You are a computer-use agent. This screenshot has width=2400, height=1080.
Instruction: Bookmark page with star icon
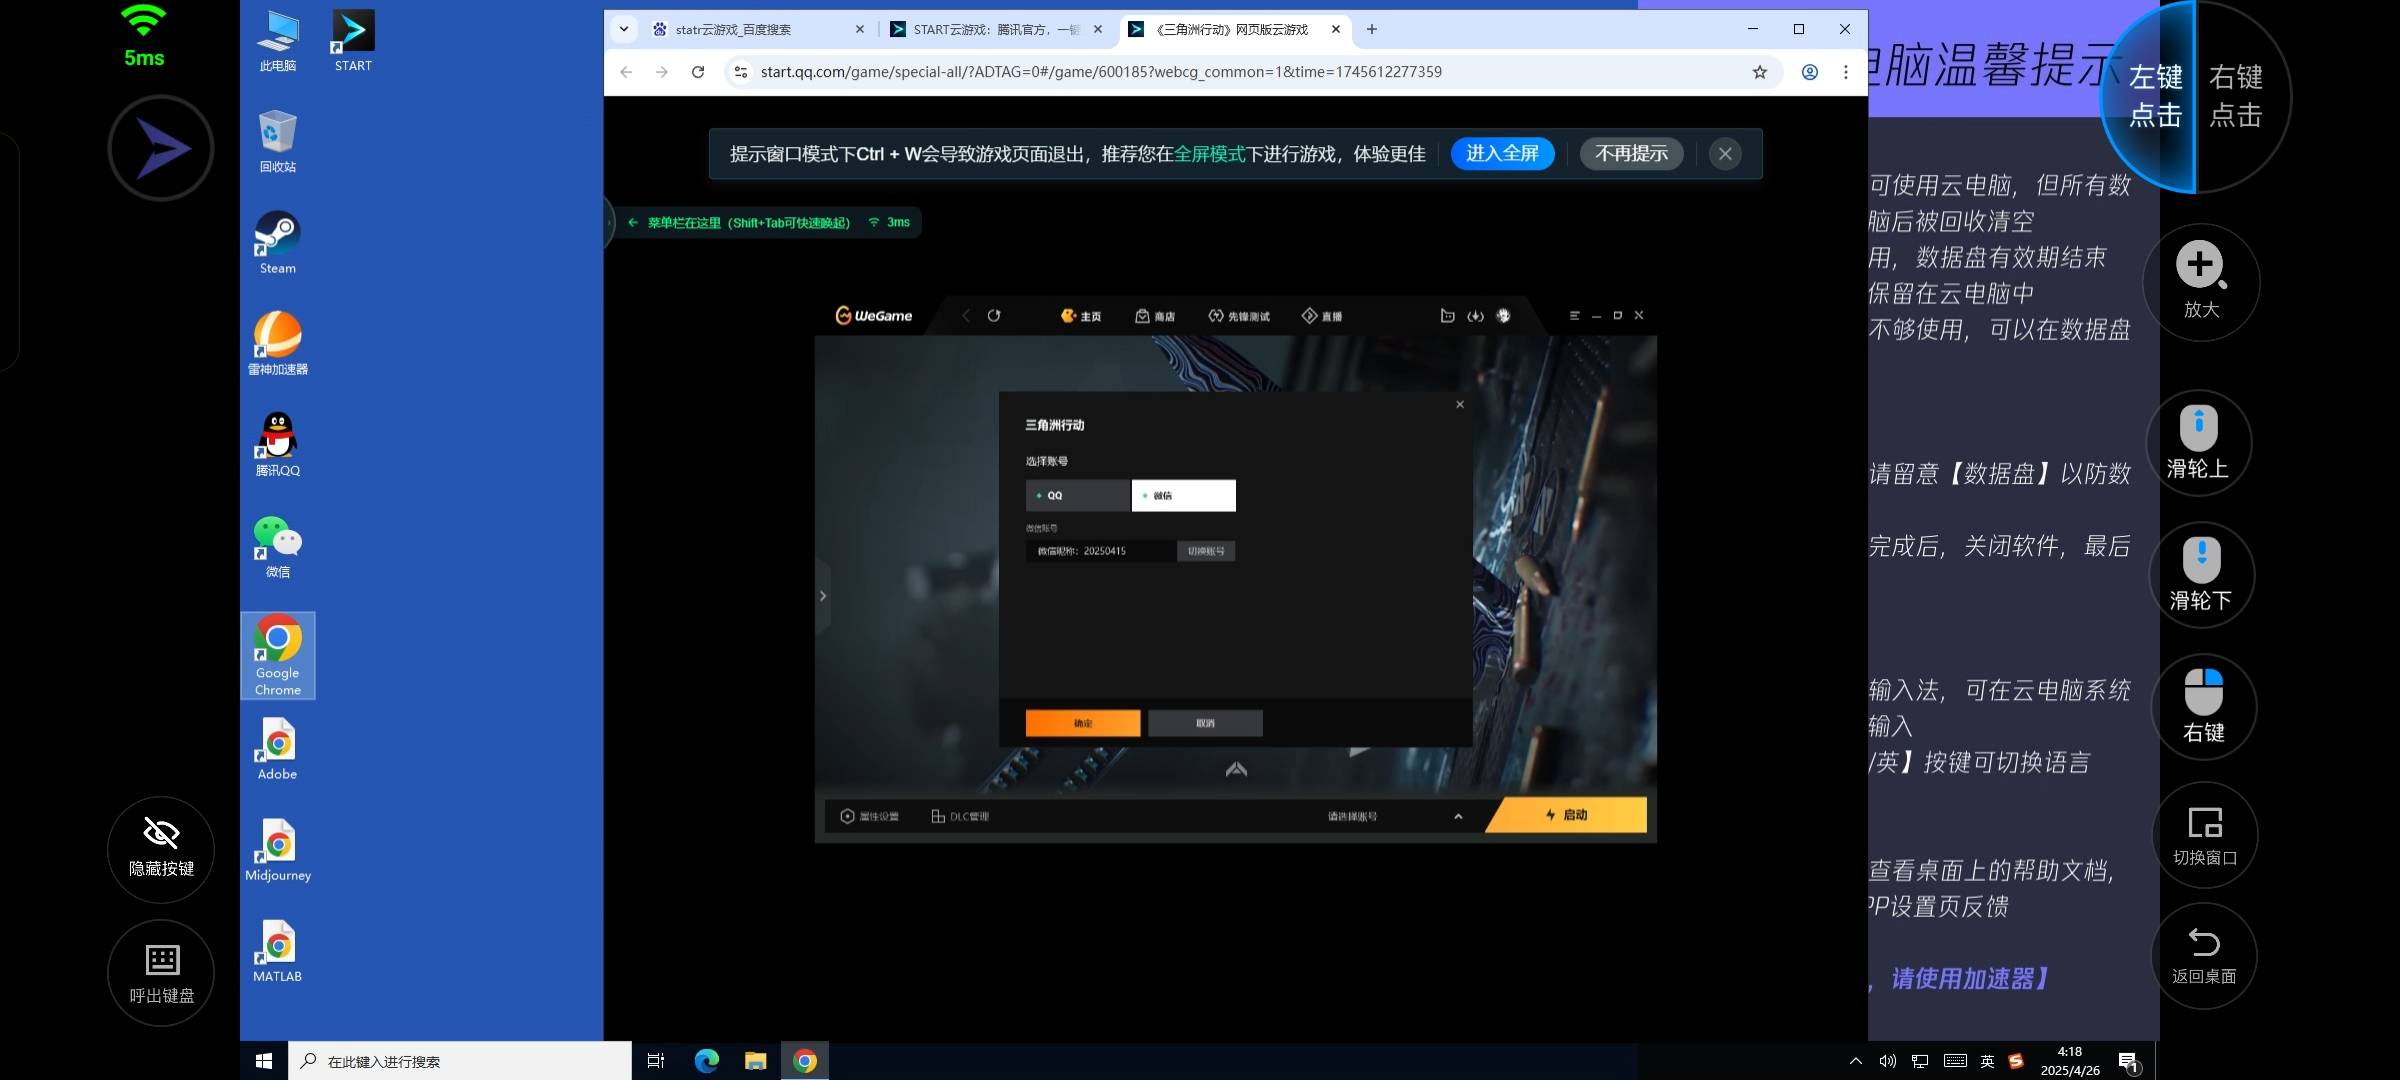tap(1760, 72)
